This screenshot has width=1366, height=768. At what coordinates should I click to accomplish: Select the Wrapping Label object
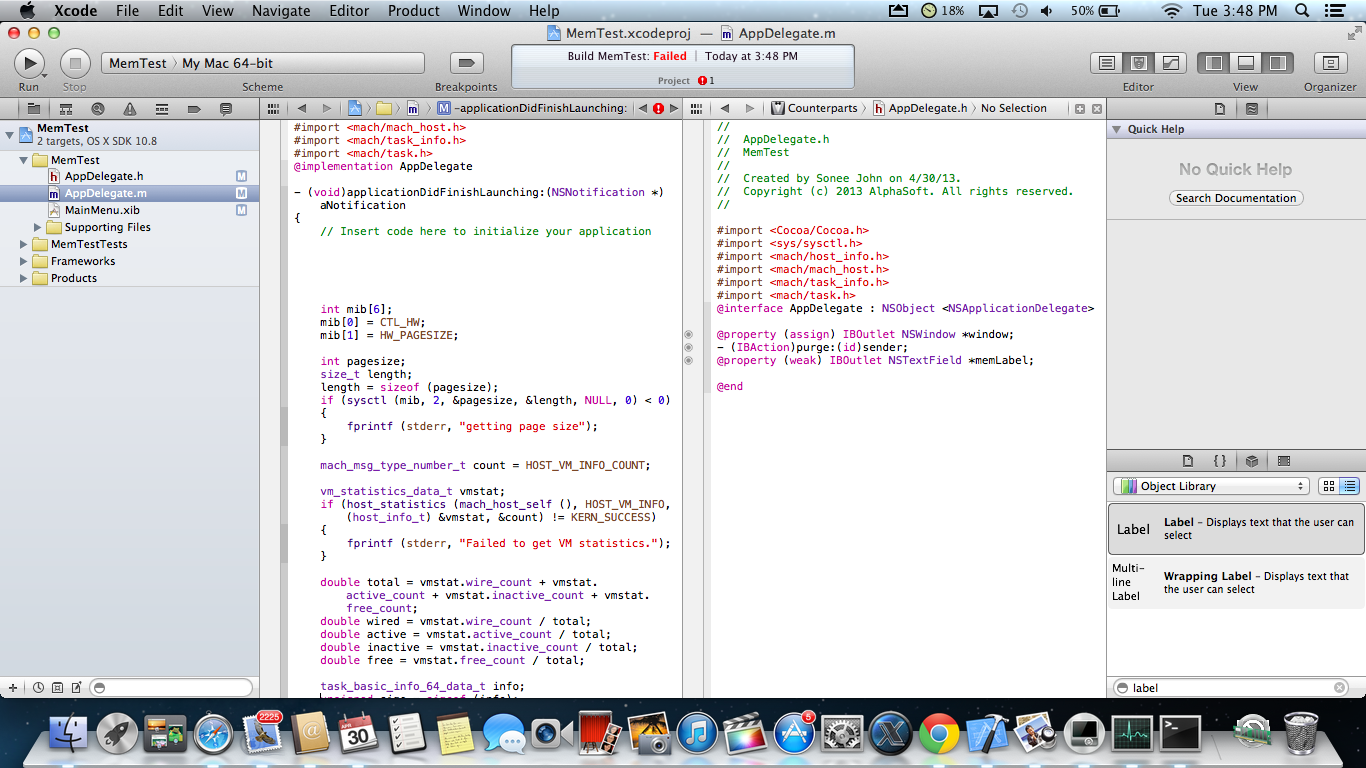click(x=1236, y=582)
